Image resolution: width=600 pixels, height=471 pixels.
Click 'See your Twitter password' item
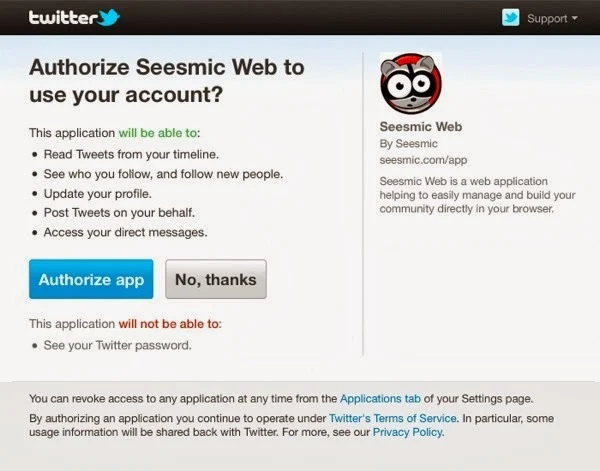[117, 345]
